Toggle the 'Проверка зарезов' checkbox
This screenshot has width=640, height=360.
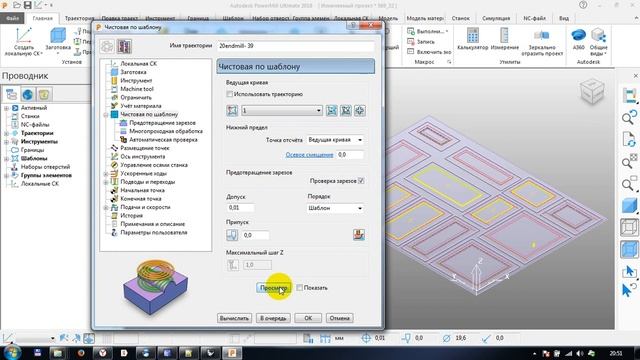tap(361, 181)
